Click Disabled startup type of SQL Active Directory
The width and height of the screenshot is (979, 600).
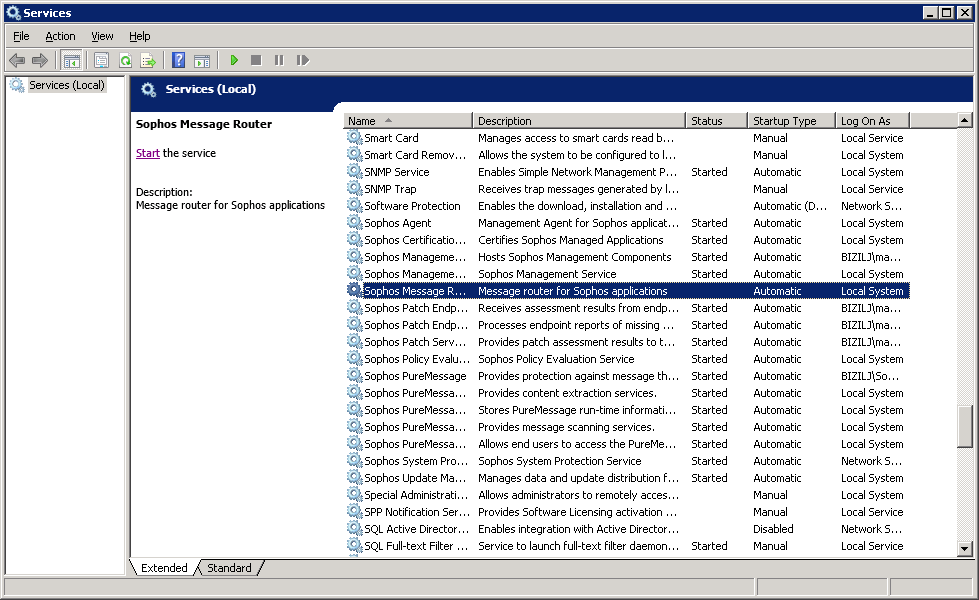click(773, 529)
